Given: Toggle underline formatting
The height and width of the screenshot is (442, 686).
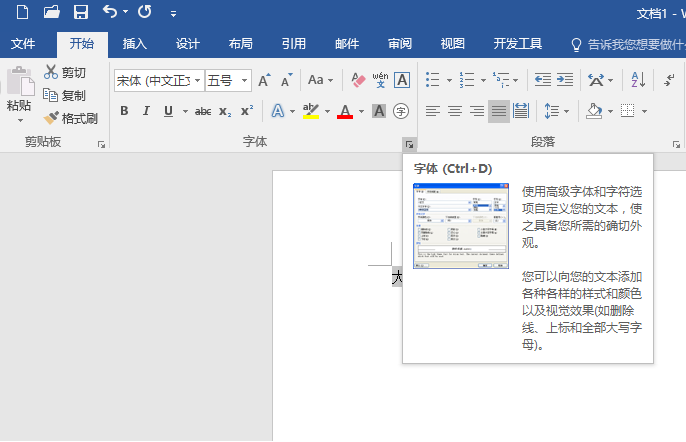Looking at the screenshot, I should click(168, 111).
